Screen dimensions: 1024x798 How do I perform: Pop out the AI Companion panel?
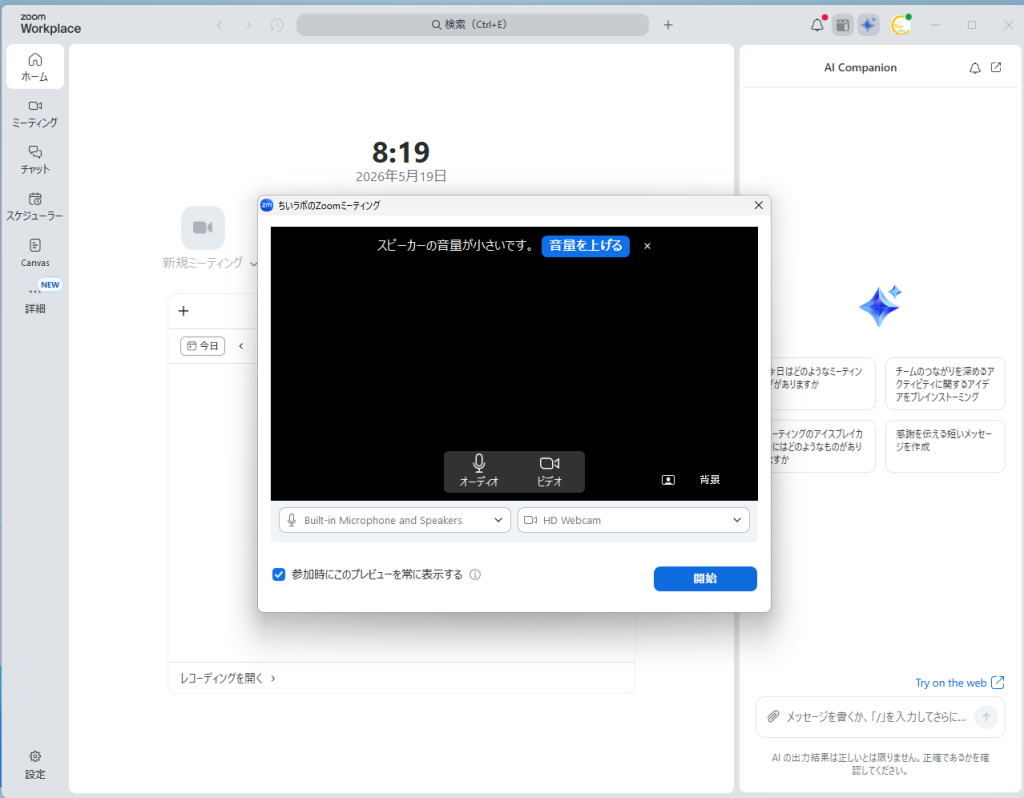tap(996, 67)
